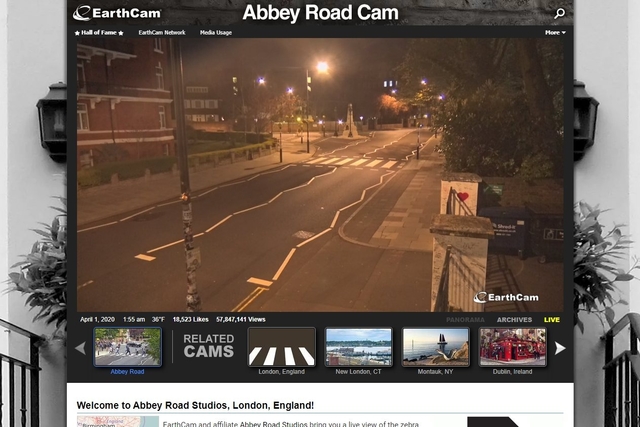Select the Montauk, NY cam thumbnail

click(436, 347)
